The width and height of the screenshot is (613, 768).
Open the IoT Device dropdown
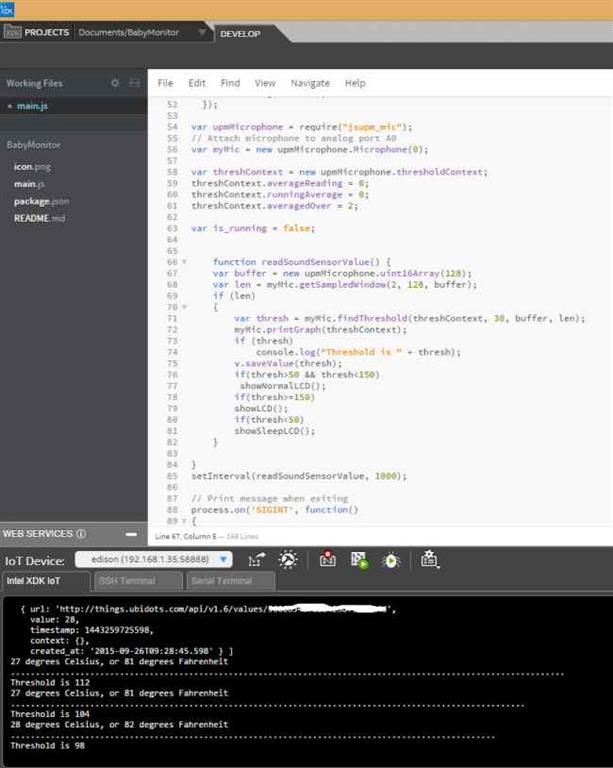tap(154, 559)
